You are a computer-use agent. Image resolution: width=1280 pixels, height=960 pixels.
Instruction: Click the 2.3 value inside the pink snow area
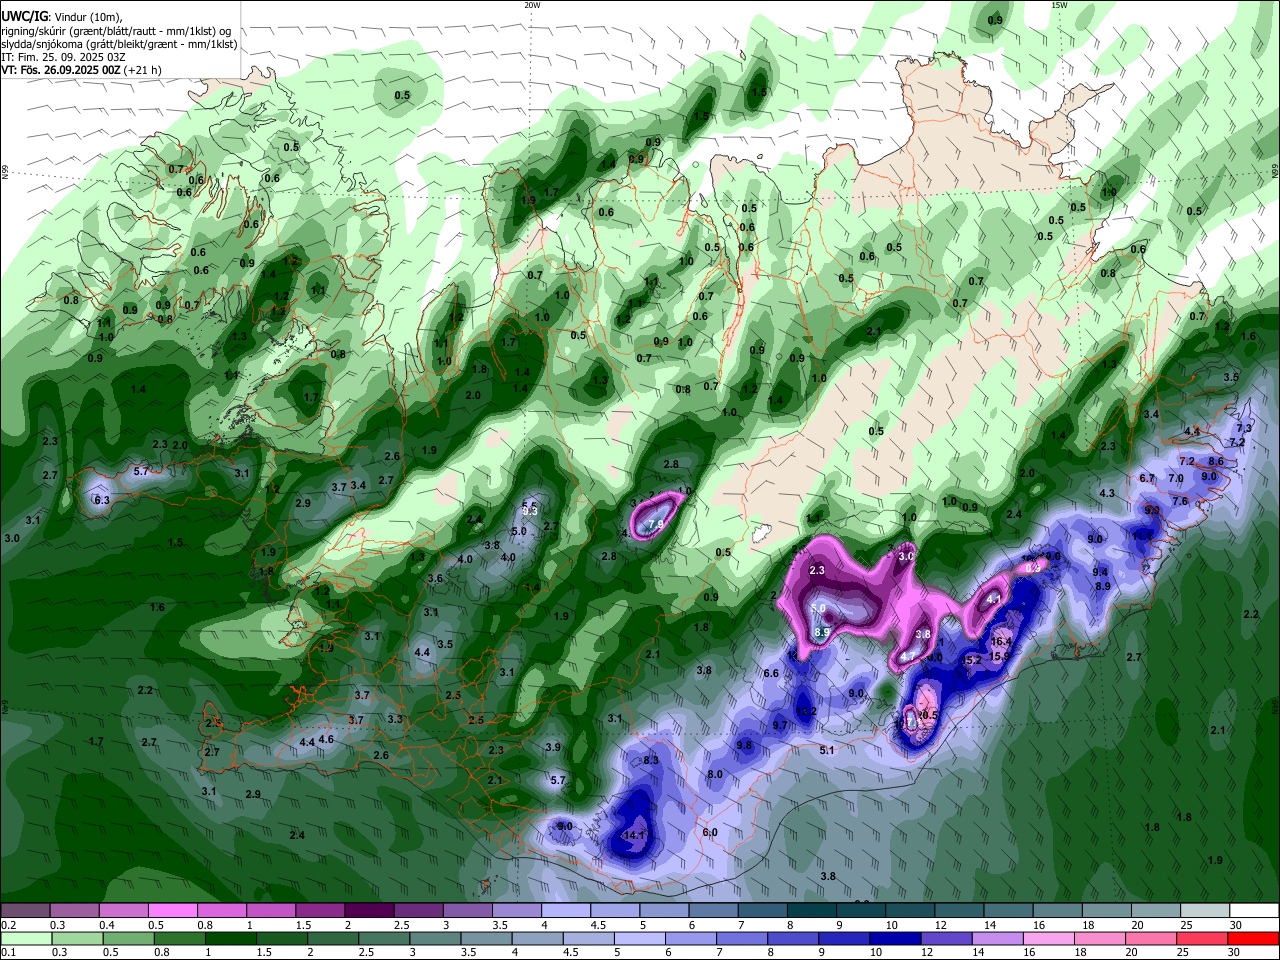click(x=817, y=570)
